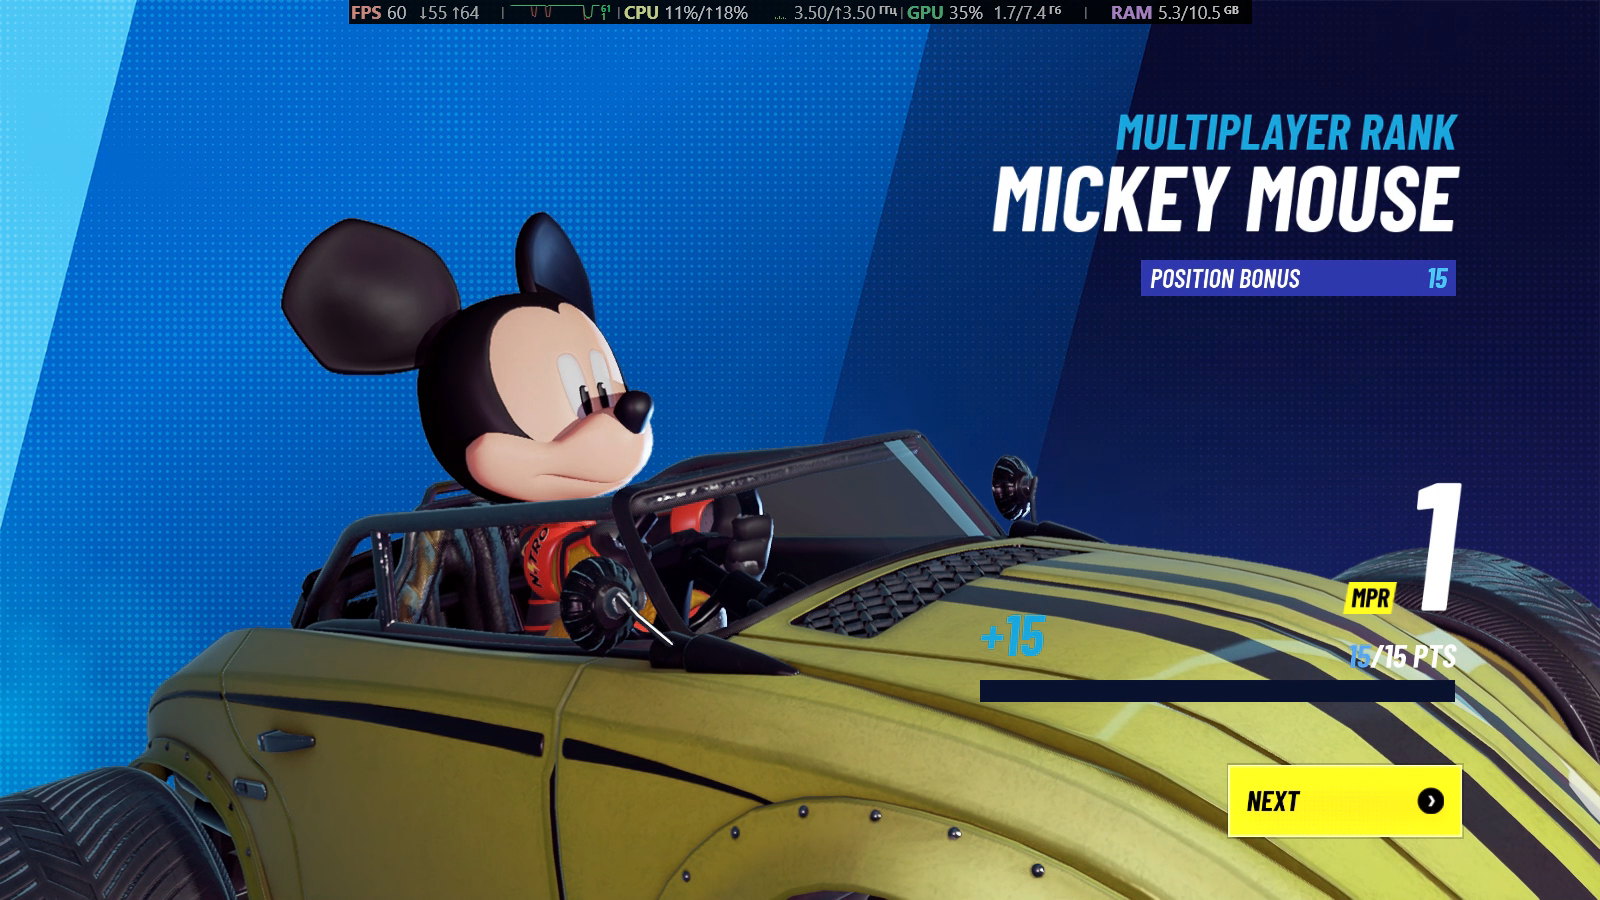Click the yellow MPR badge
Screen dimensions: 1600x900
1370,598
